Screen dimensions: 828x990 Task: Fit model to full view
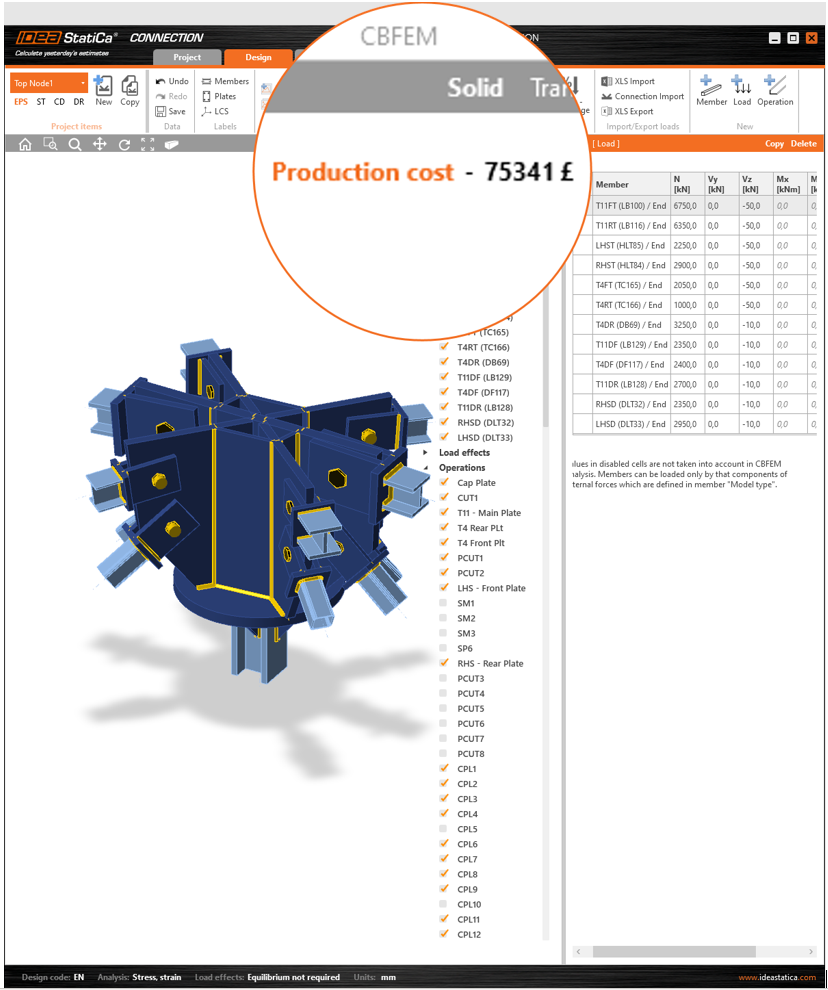(148, 145)
